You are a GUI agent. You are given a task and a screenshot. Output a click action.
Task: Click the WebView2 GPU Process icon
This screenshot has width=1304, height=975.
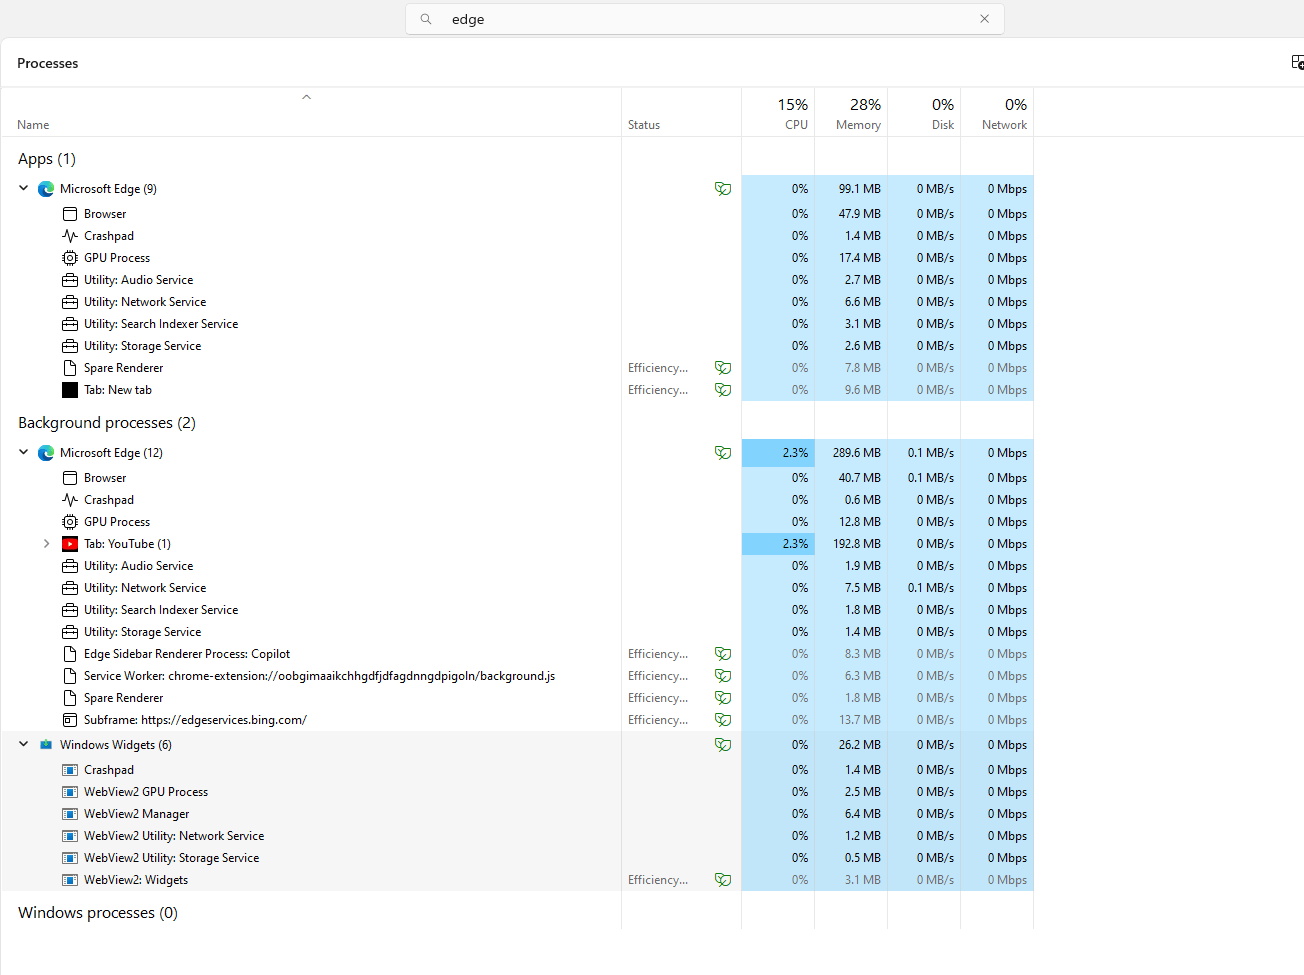pyautogui.click(x=70, y=792)
